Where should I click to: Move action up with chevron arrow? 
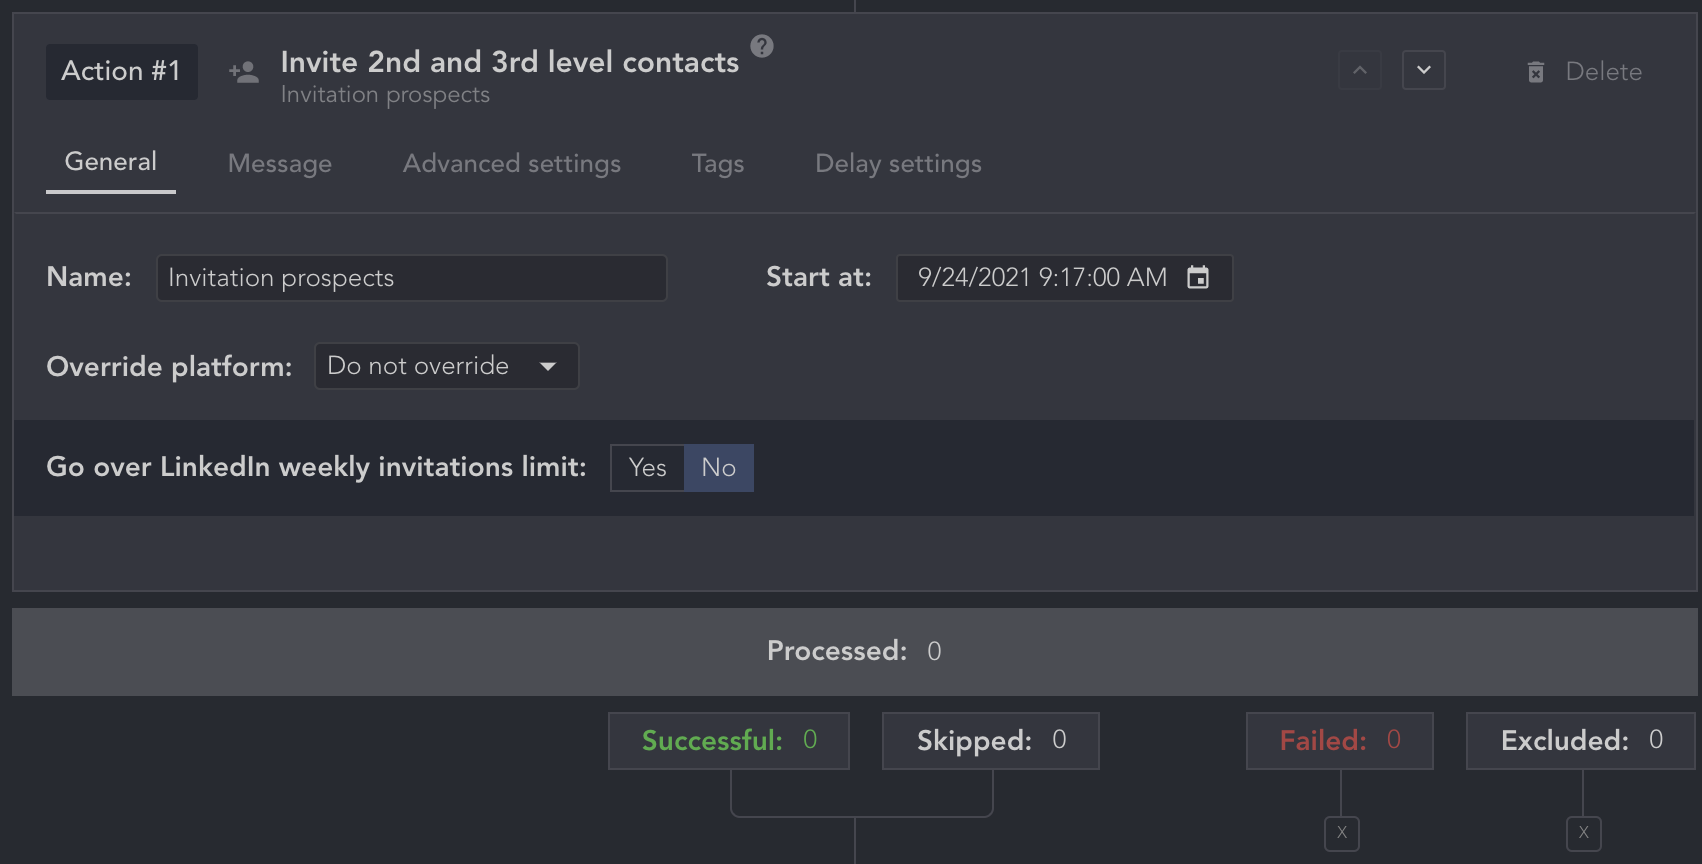1360,70
